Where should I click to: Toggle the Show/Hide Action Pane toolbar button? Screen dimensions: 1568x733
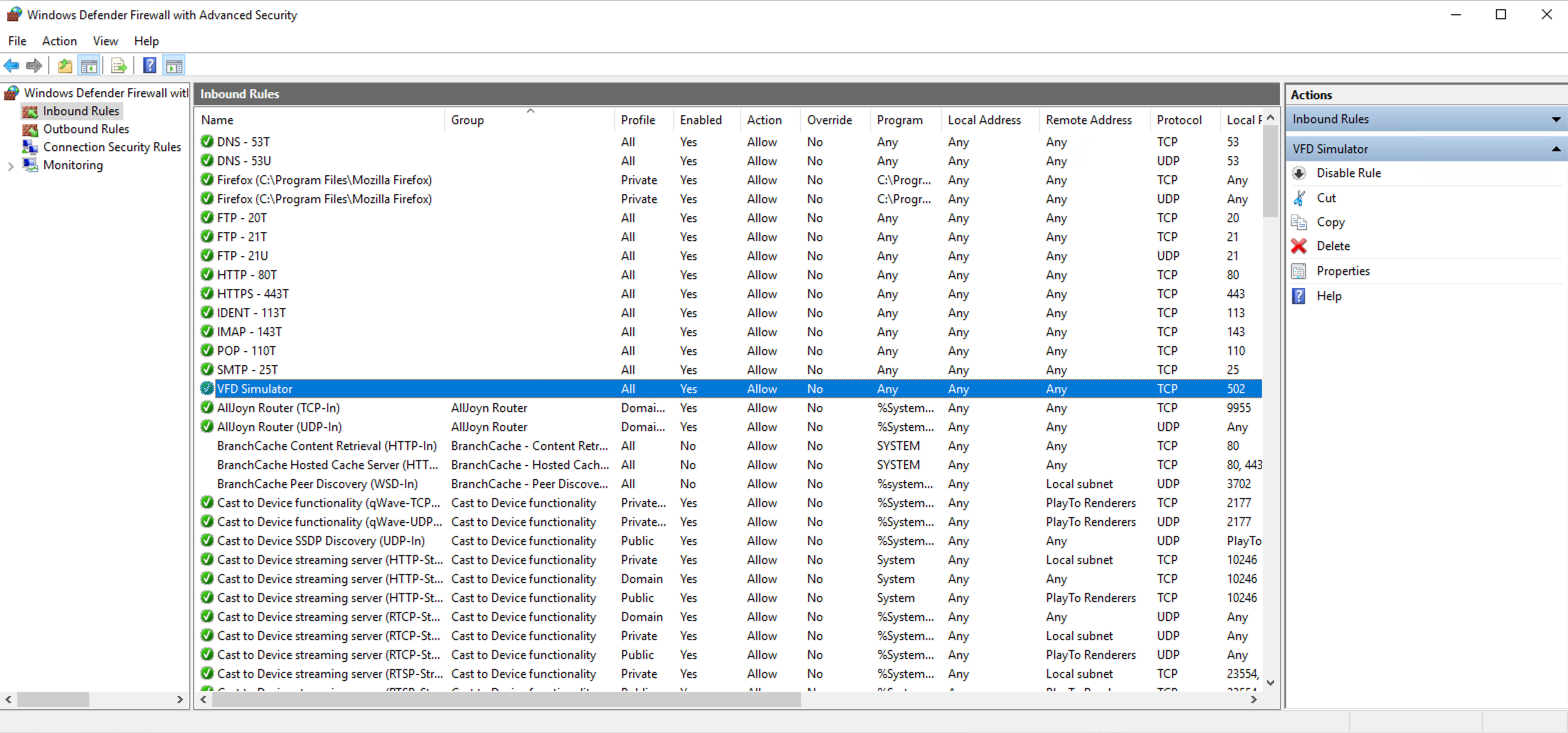click(x=174, y=66)
